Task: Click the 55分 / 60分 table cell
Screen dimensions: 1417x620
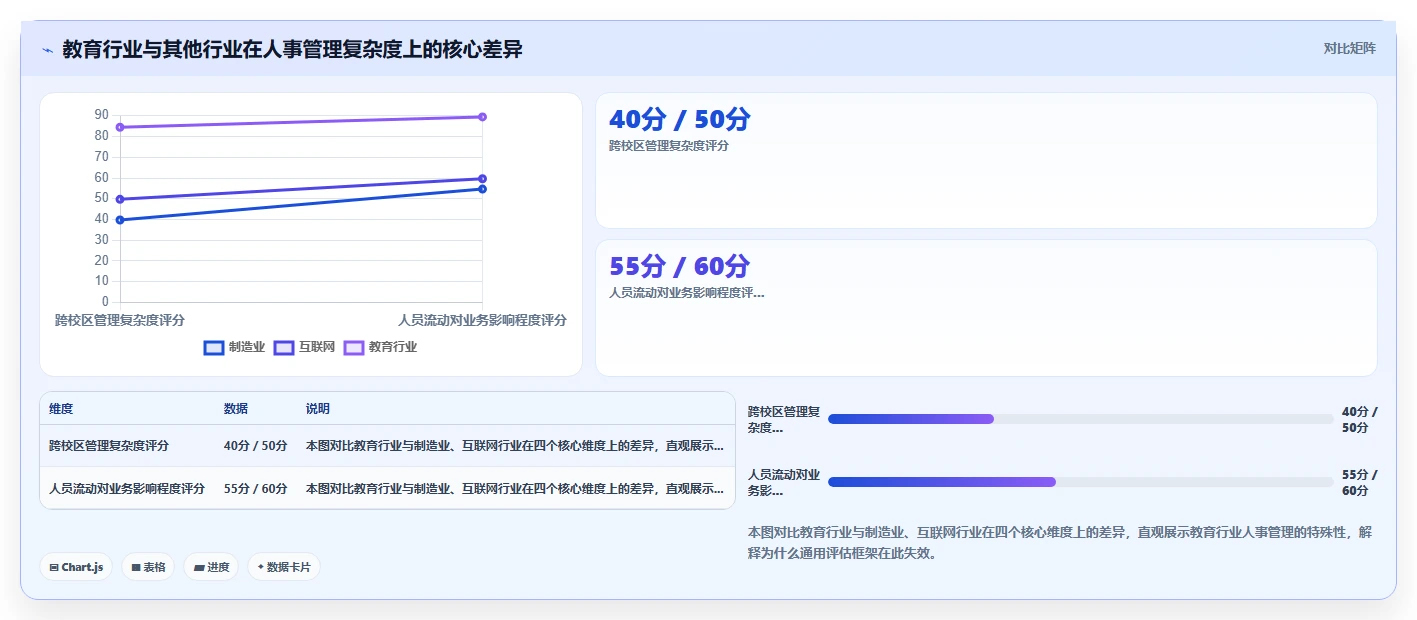Action: [256, 489]
